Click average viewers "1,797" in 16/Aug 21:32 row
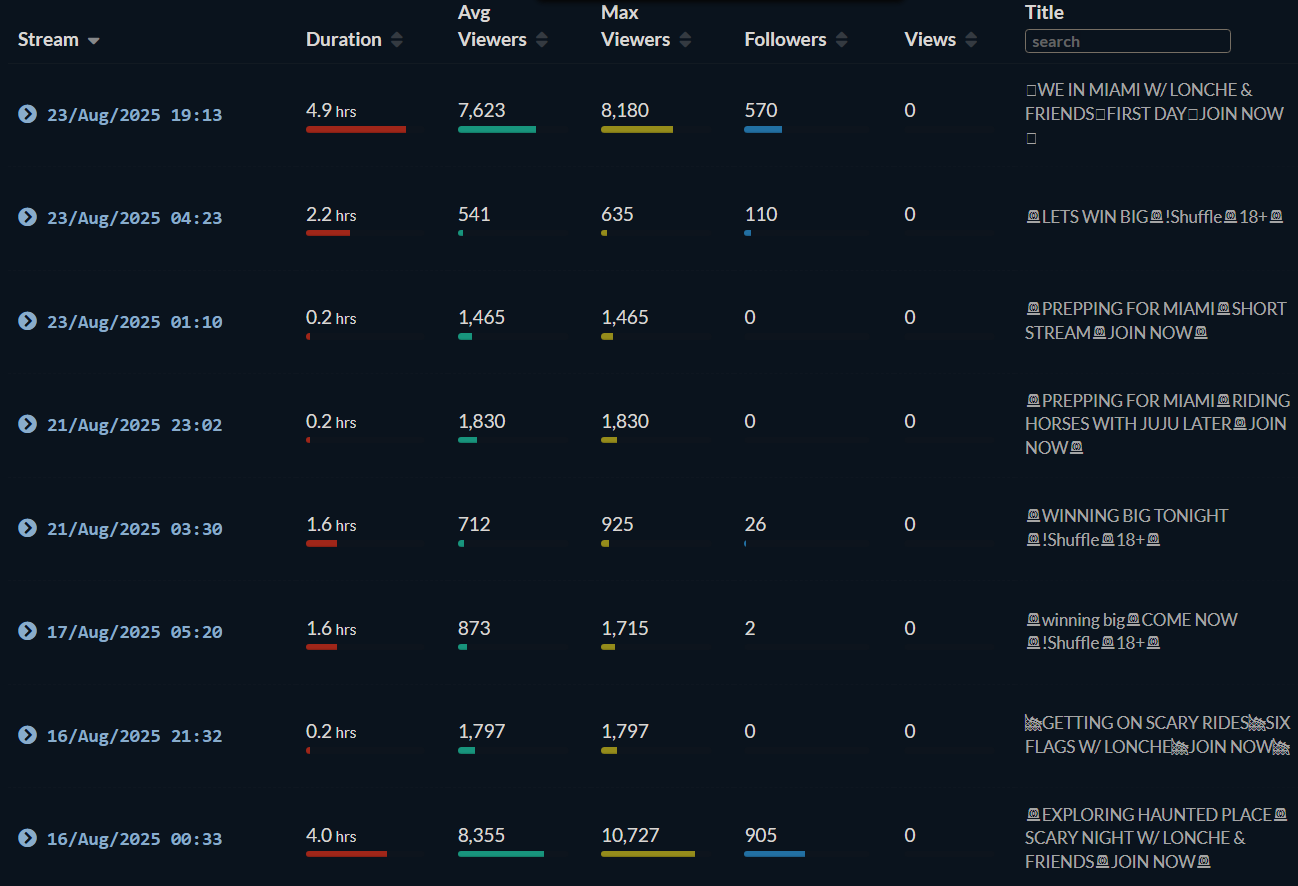 pyautogui.click(x=482, y=732)
